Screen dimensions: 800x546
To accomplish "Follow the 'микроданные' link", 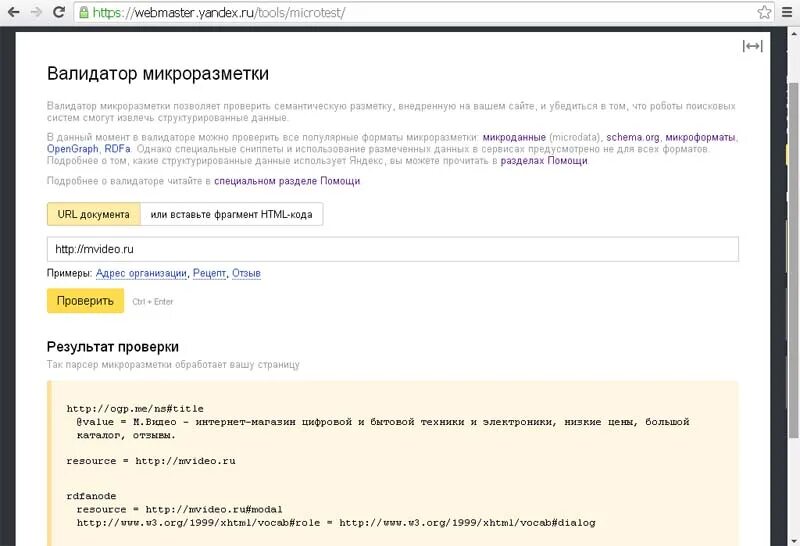I will pos(514,137).
